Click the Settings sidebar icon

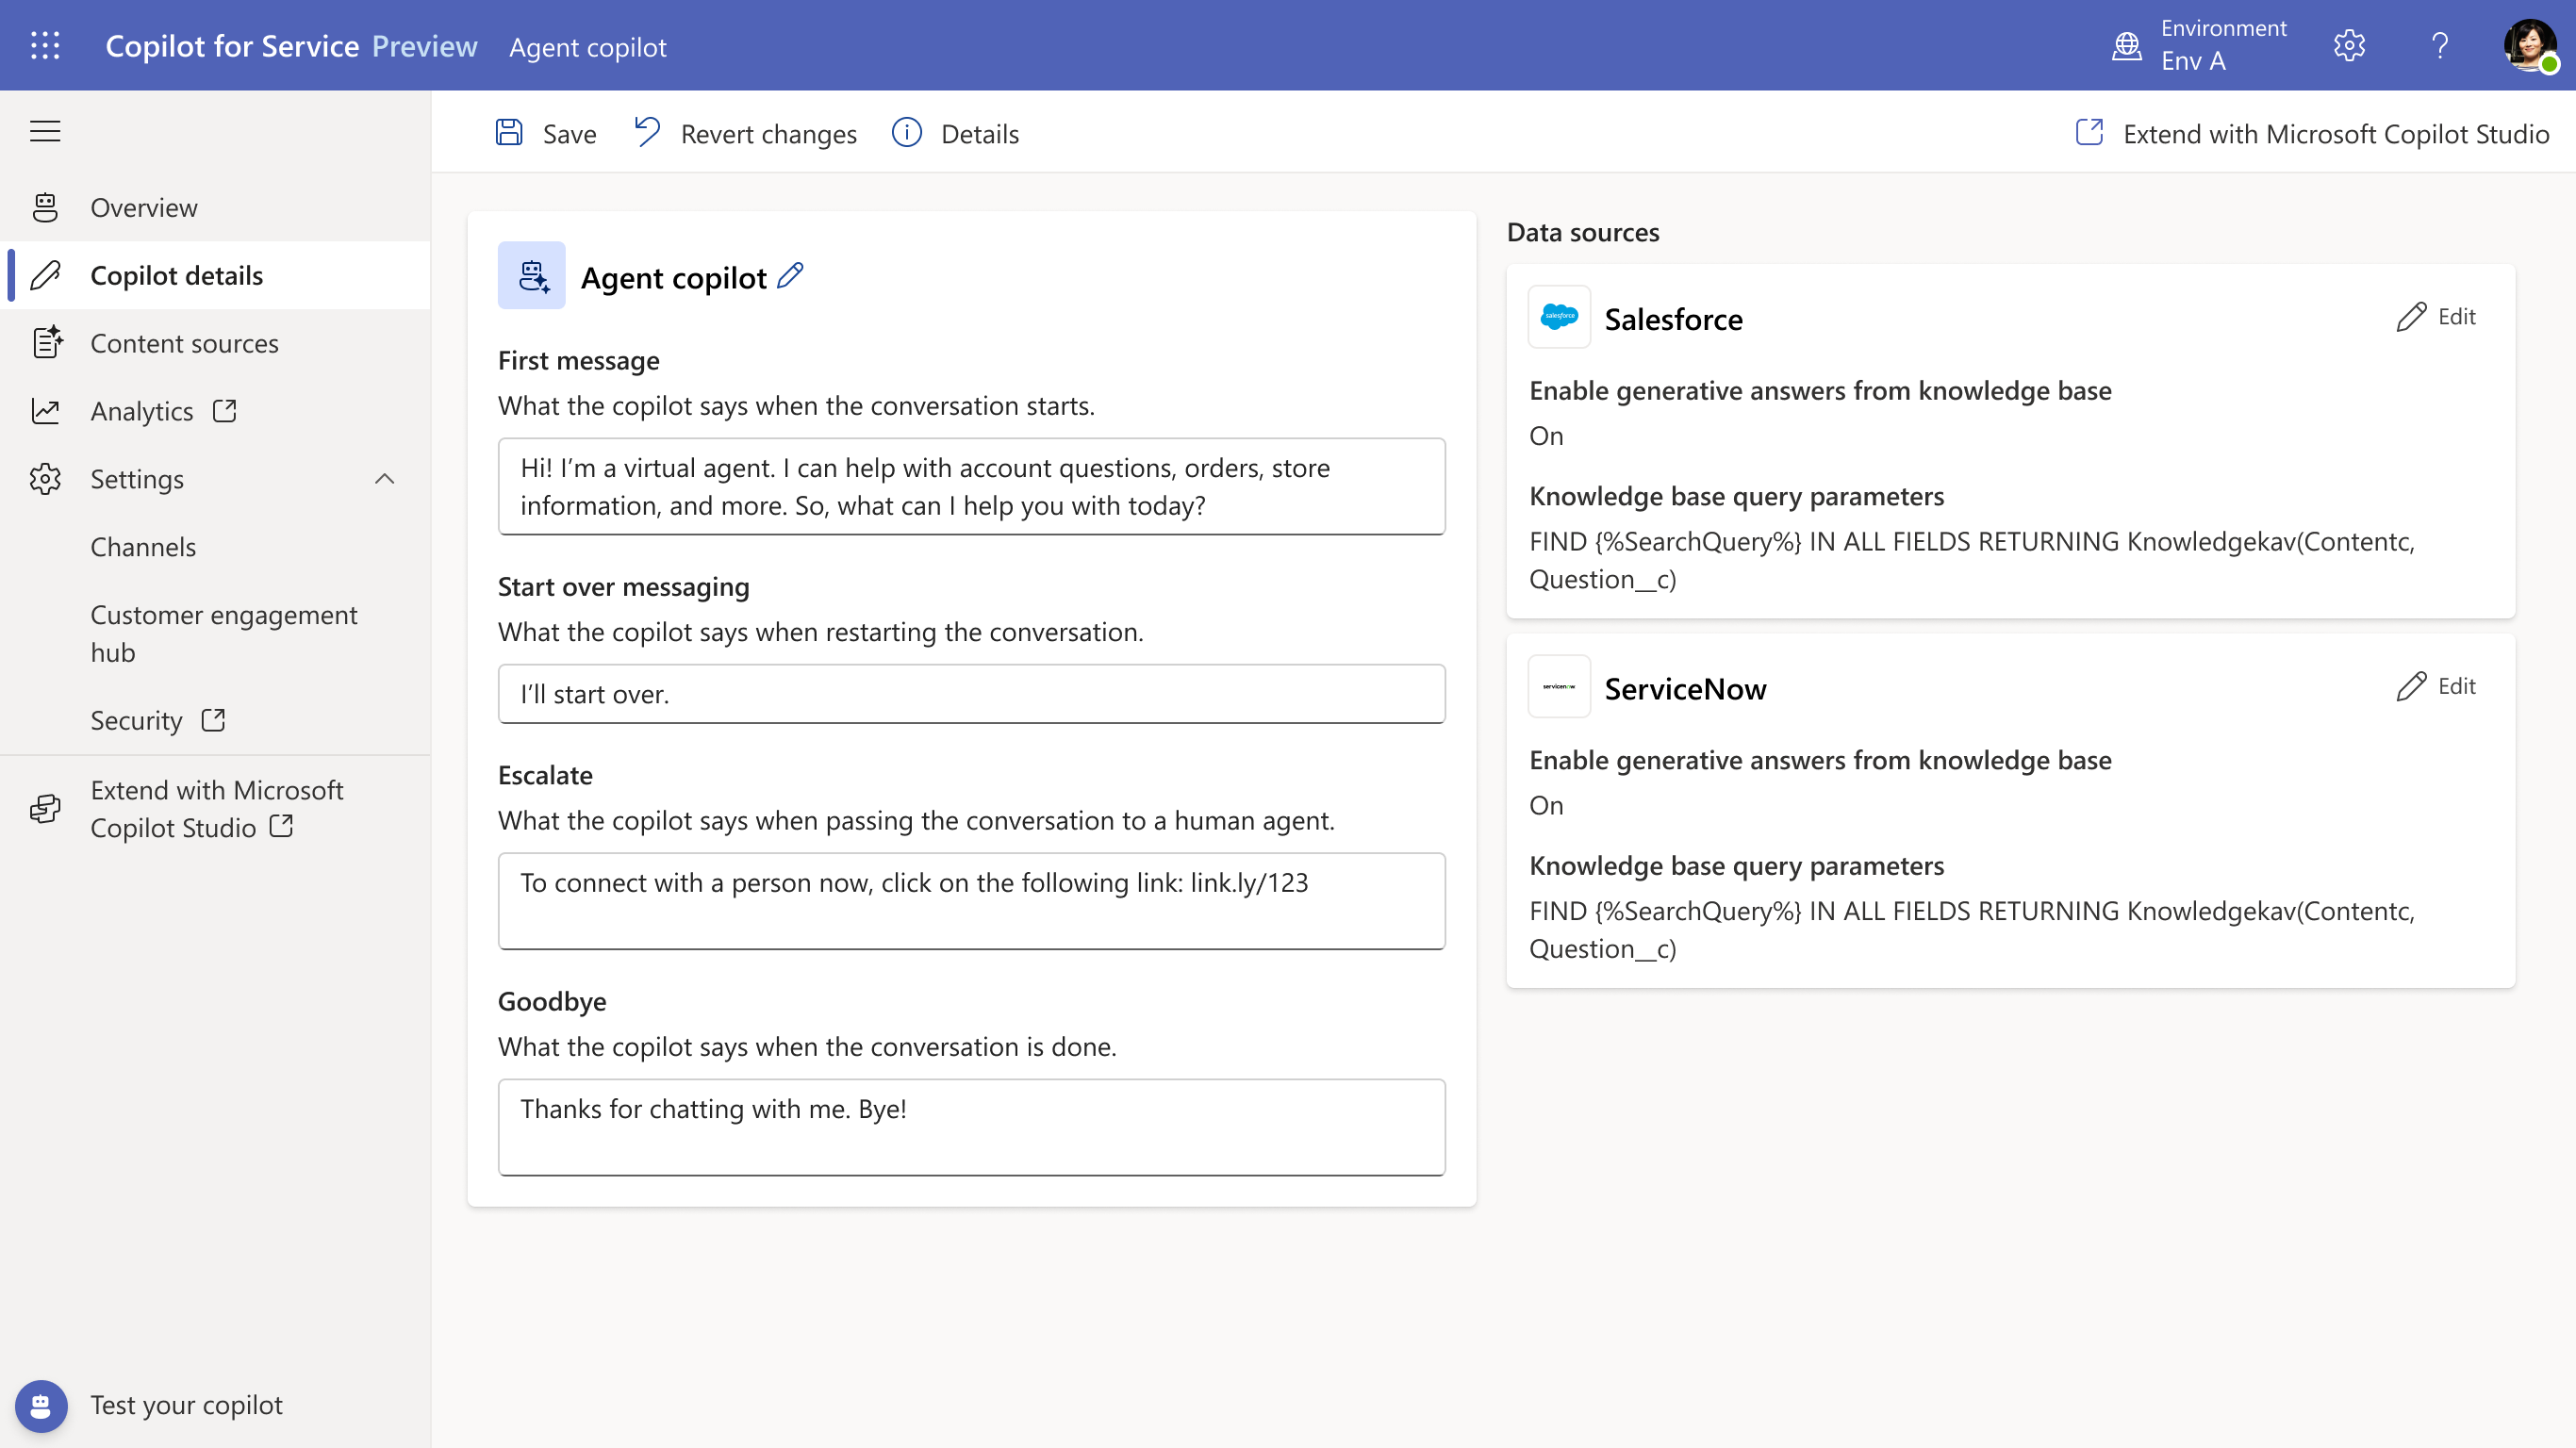(x=46, y=477)
